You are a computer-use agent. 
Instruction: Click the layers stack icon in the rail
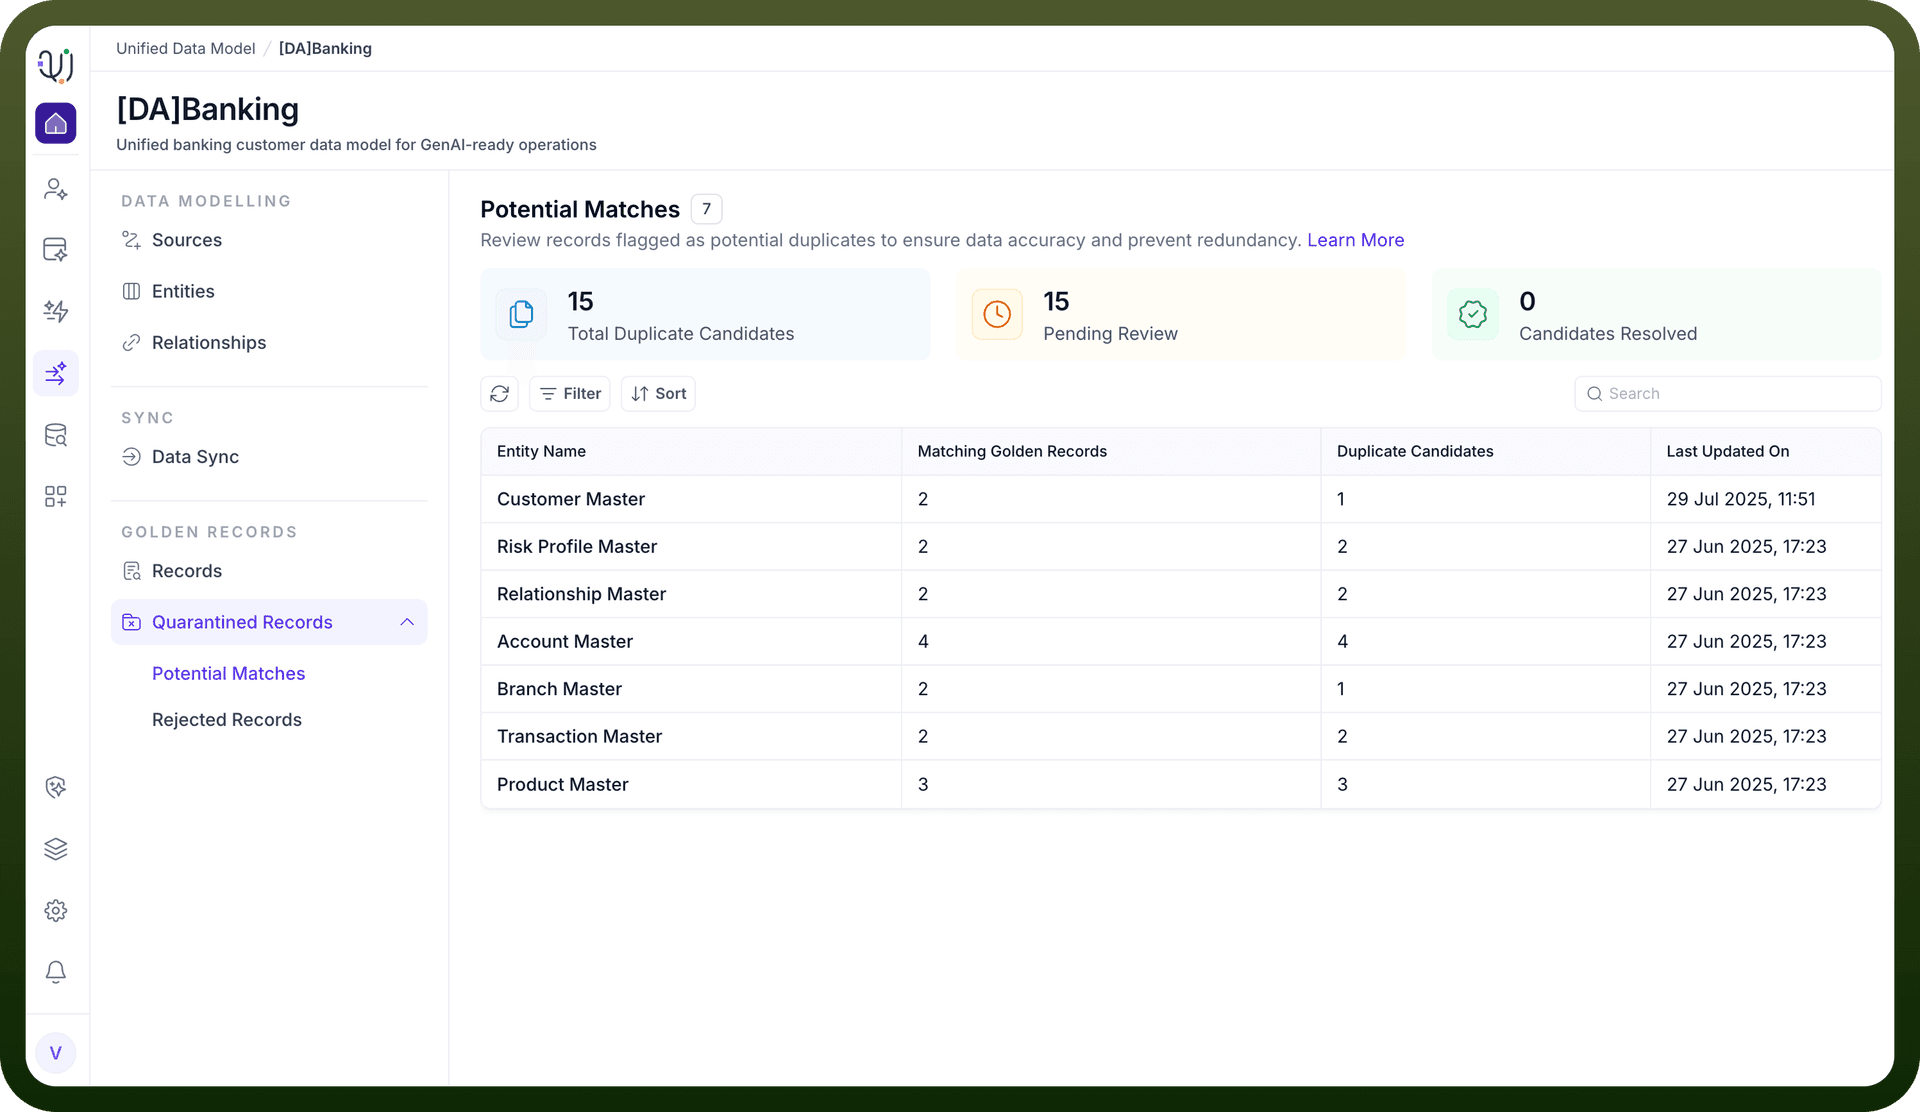click(x=56, y=849)
